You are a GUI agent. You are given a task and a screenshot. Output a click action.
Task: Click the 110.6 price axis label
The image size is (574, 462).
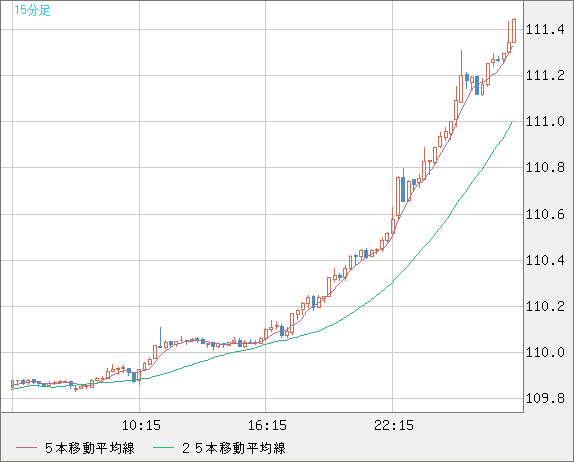pyautogui.click(x=545, y=214)
